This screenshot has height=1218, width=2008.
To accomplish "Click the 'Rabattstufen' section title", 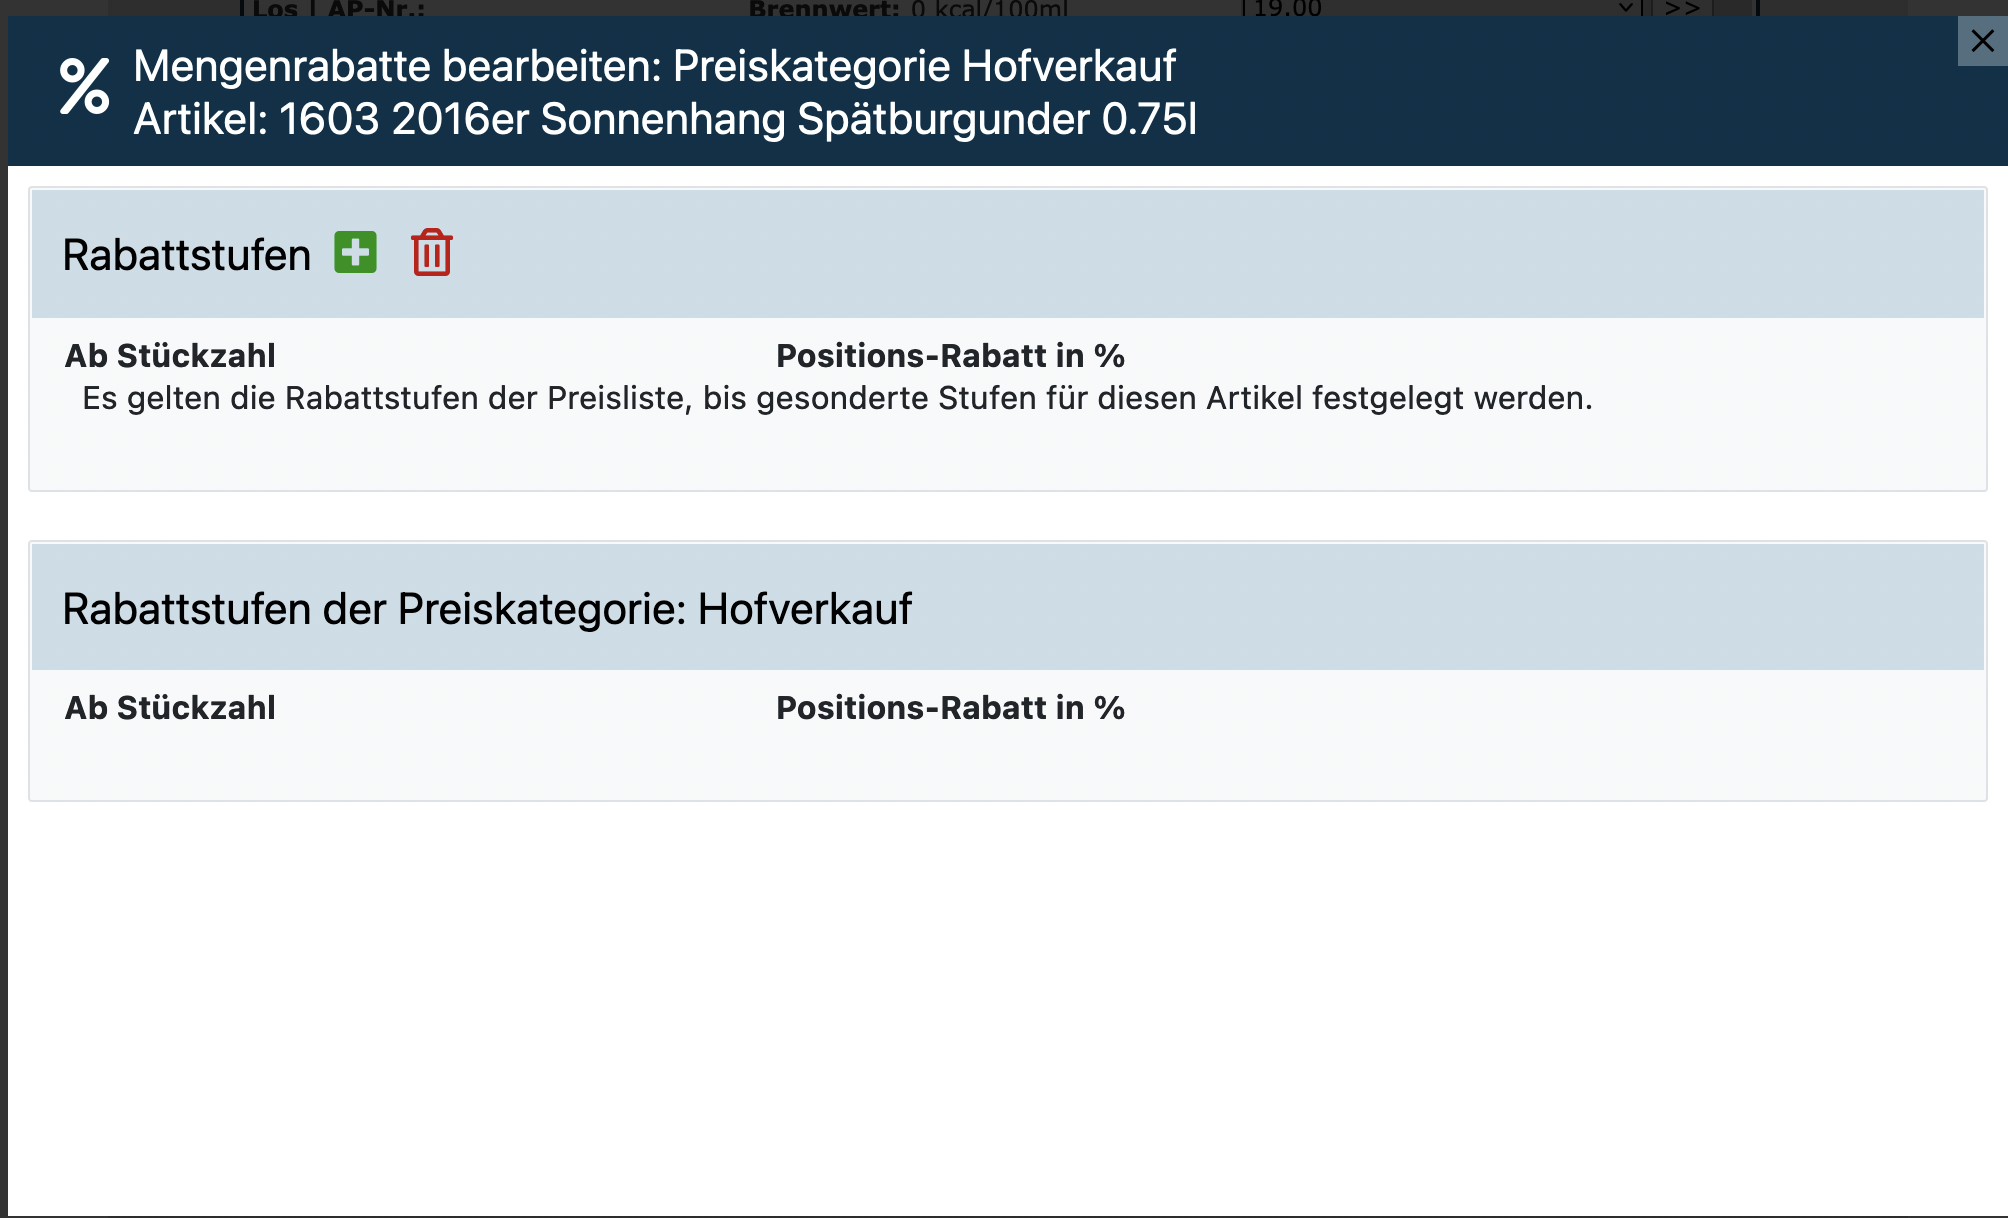I will click(x=187, y=255).
